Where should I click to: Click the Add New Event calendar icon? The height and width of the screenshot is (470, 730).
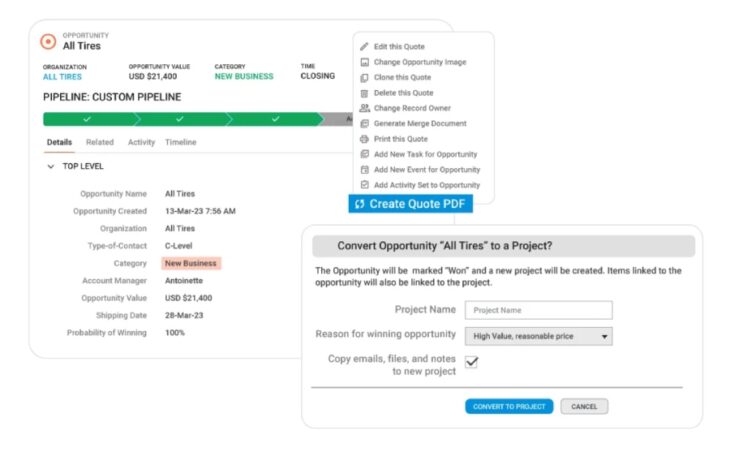tap(365, 169)
